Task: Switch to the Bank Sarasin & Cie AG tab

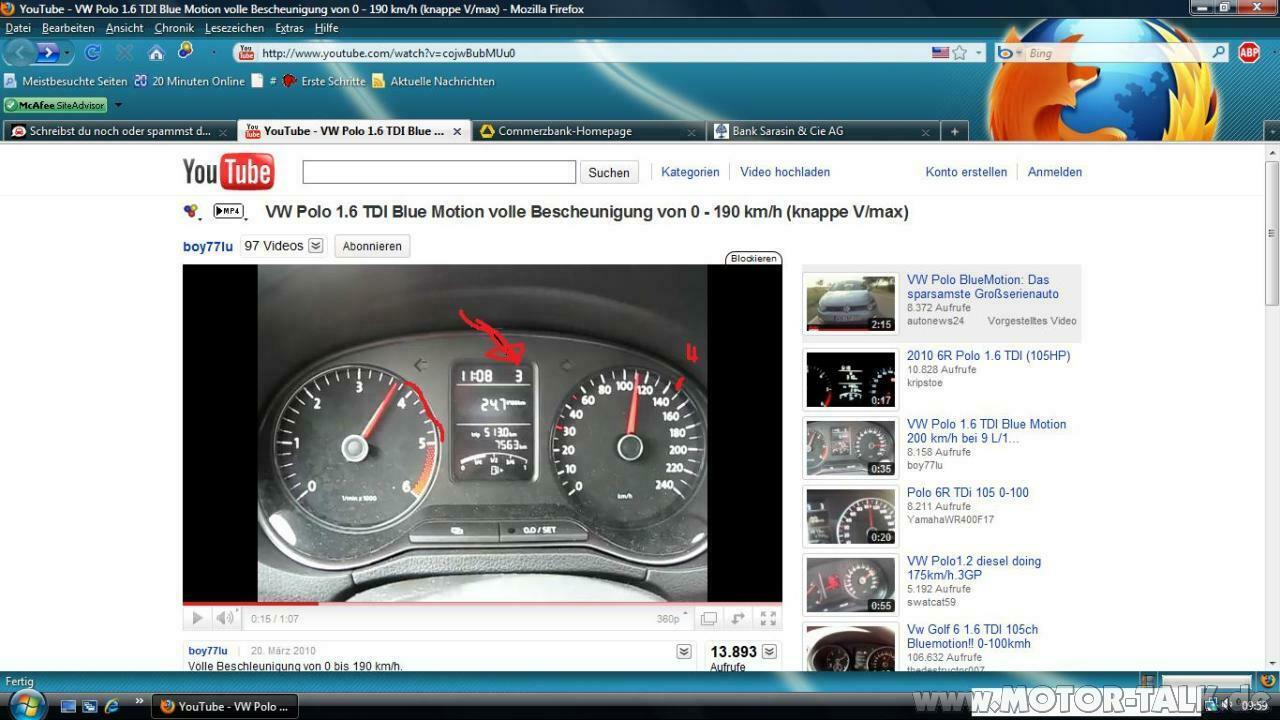Action: (x=822, y=131)
